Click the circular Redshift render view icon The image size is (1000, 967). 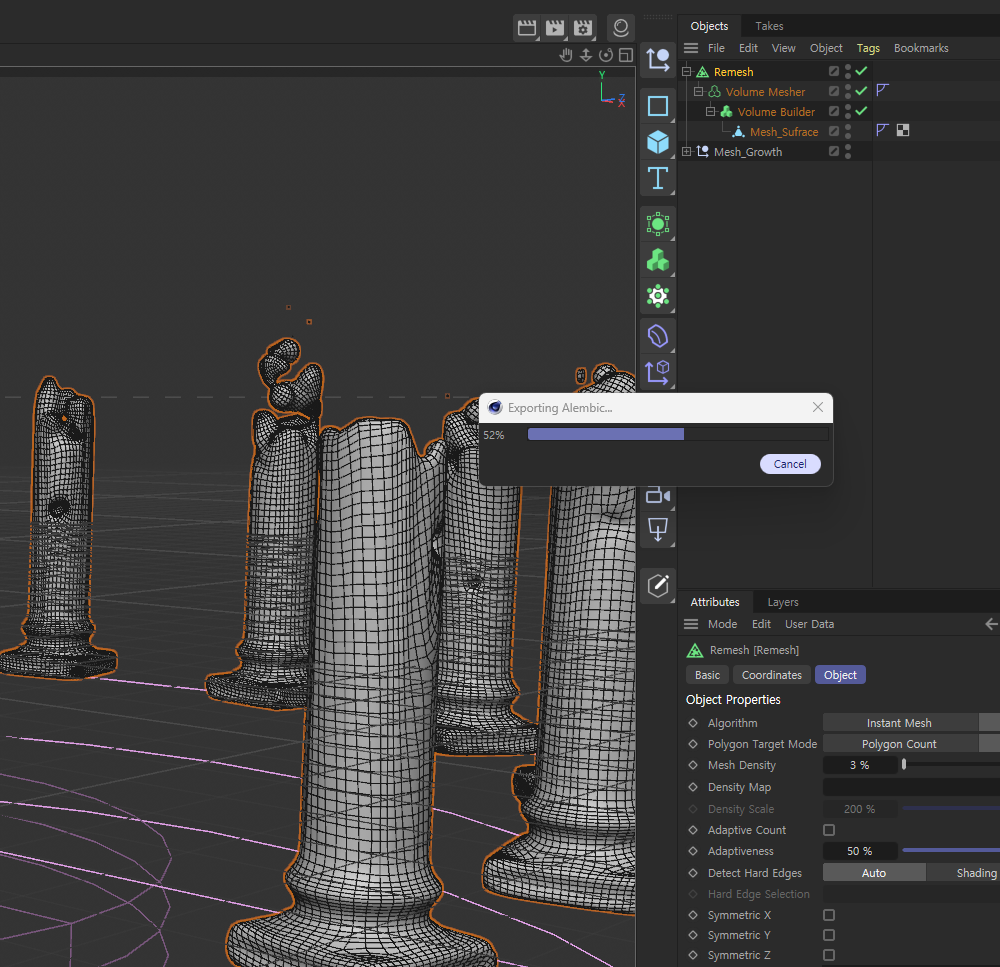[x=621, y=27]
